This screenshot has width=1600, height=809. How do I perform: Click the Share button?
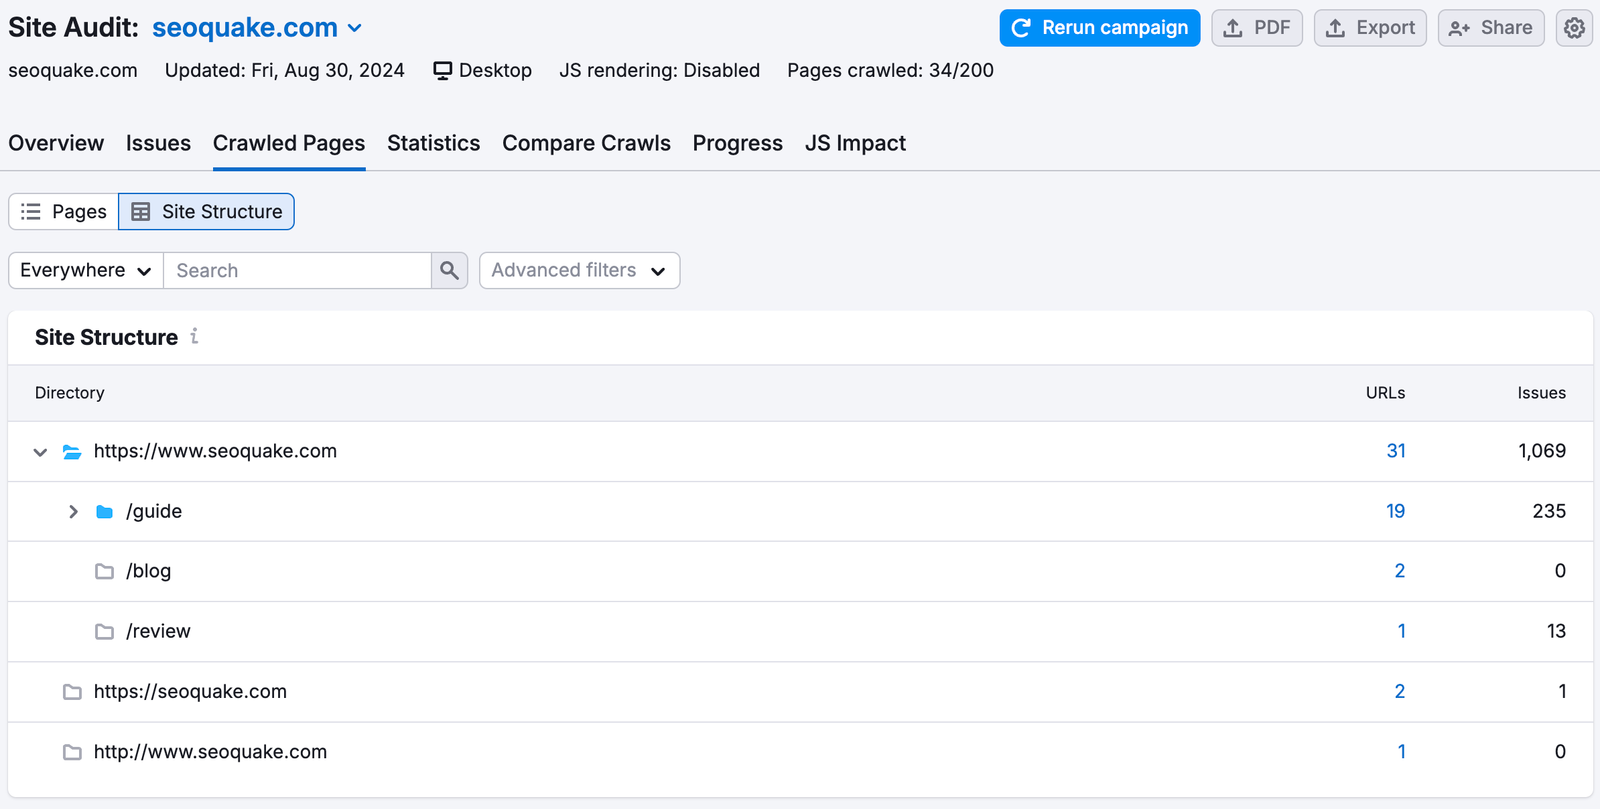click(x=1491, y=28)
